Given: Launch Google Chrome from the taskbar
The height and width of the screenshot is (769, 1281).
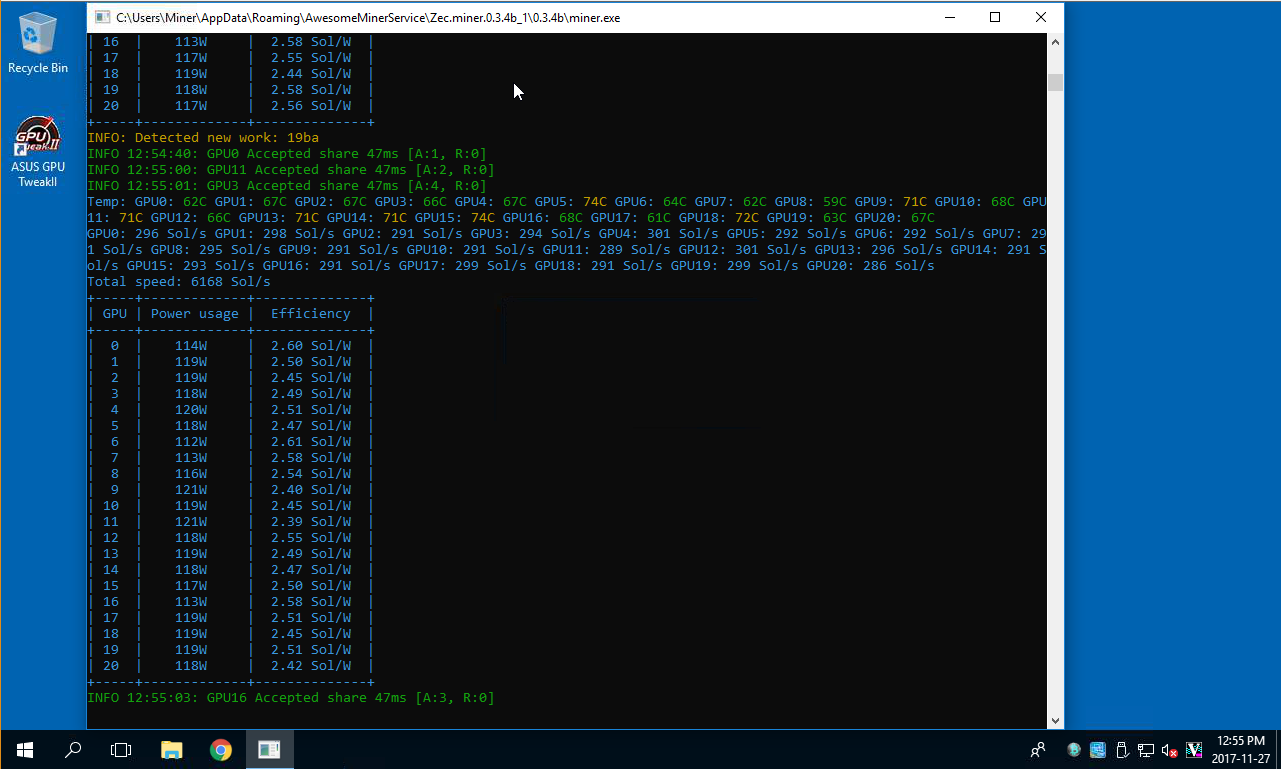Looking at the screenshot, I should [220, 749].
